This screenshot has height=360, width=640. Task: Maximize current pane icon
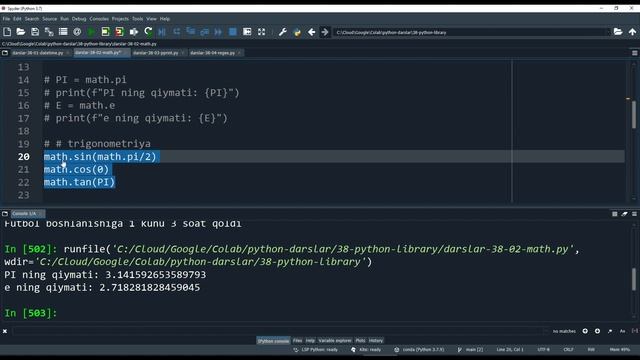click(247, 32)
